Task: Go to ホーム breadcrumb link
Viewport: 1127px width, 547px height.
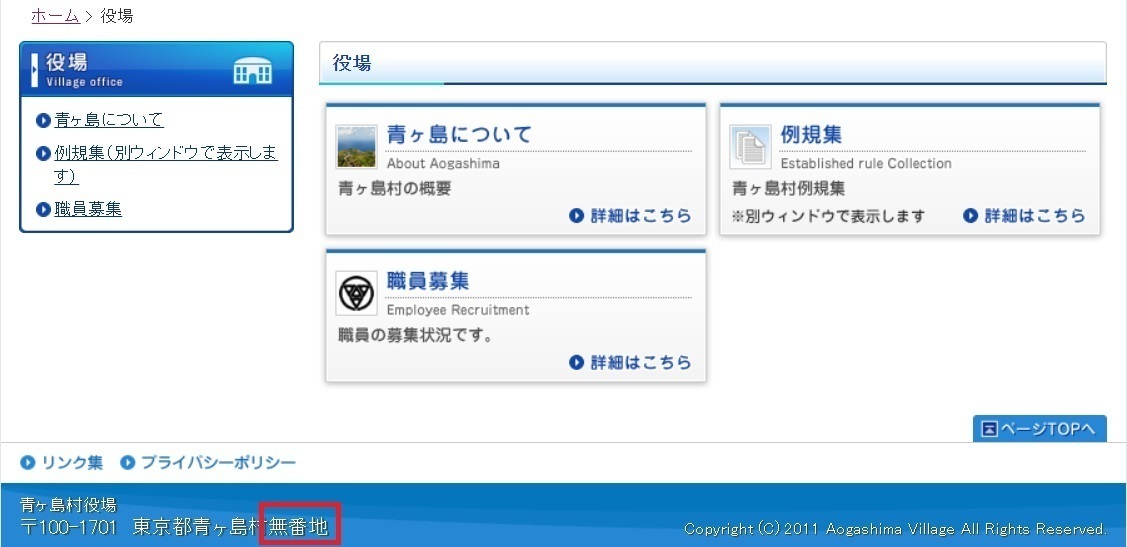Action: tap(55, 16)
